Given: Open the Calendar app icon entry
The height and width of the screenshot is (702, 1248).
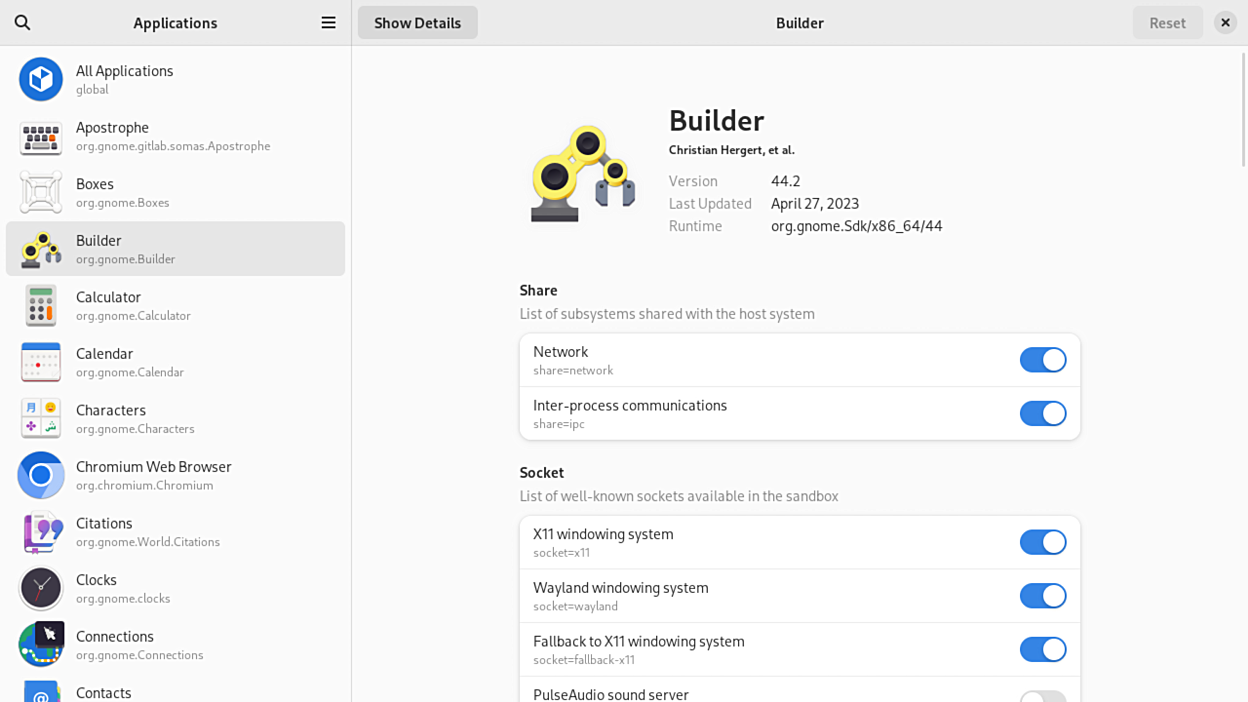Looking at the screenshot, I should click(41, 362).
